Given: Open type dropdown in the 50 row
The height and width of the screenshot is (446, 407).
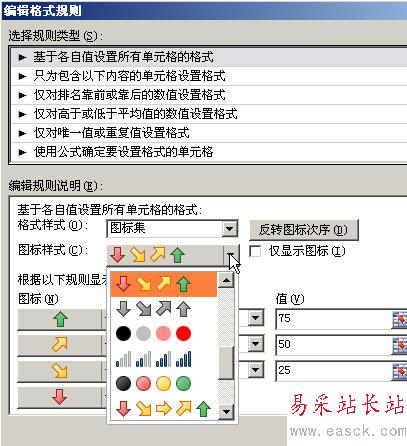Looking at the screenshot, I should (x=256, y=344).
